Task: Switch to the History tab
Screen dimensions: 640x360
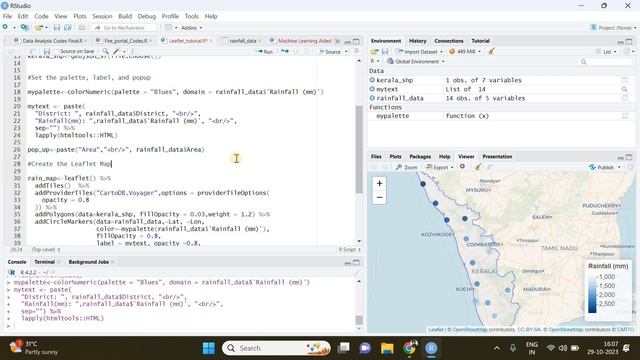Action: 418,41
